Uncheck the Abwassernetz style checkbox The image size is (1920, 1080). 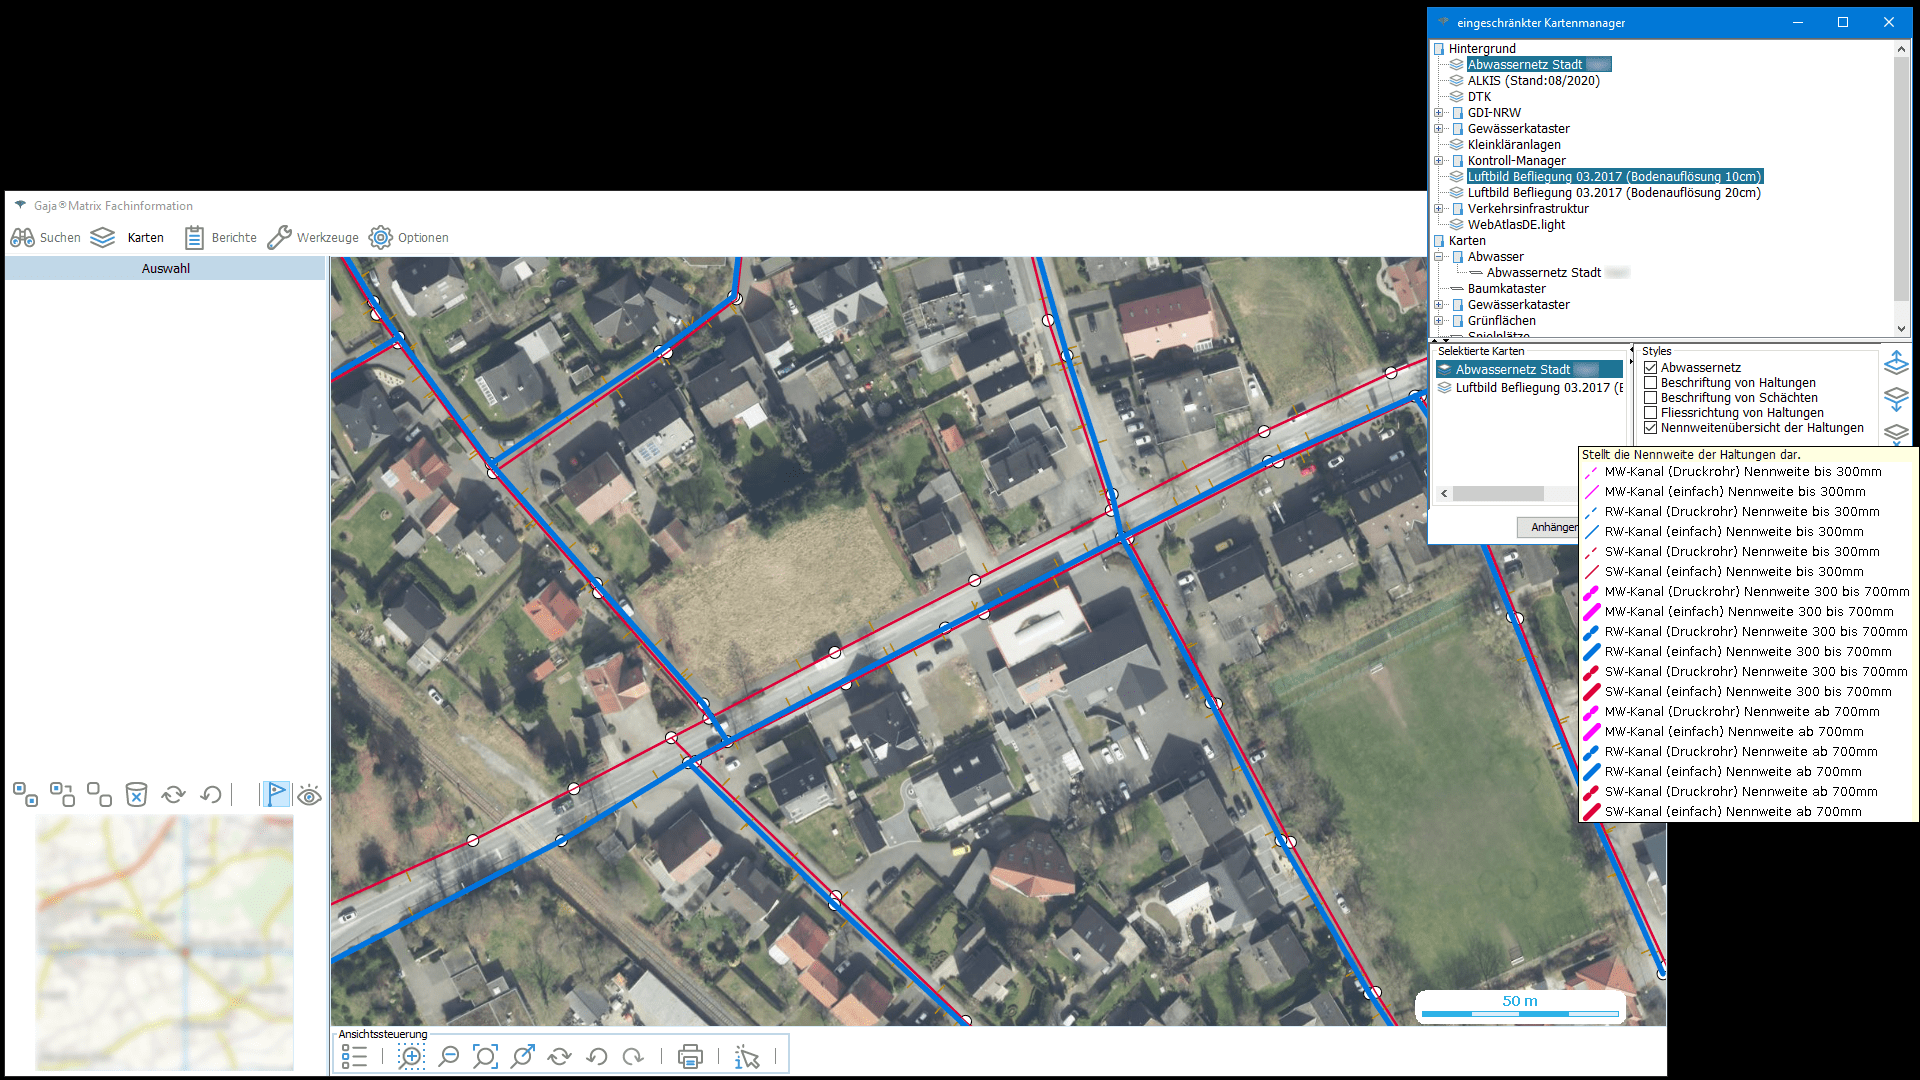pos(1651,368)
